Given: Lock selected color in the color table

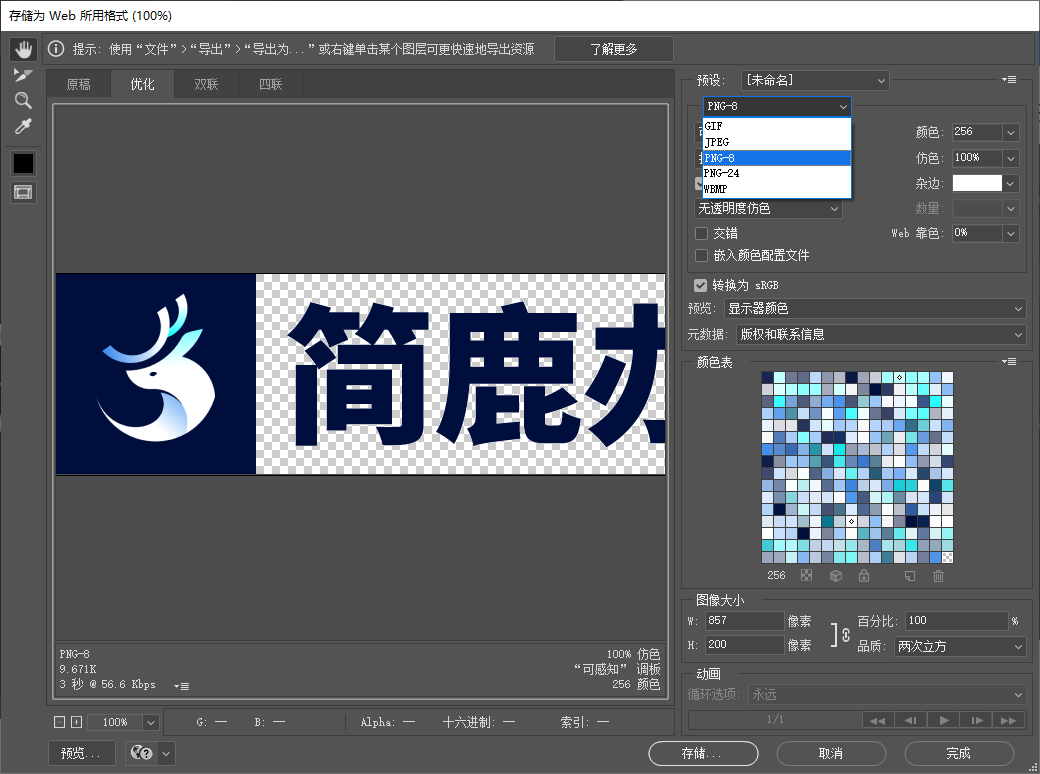Looking at the screenshot, I should 866,575.
